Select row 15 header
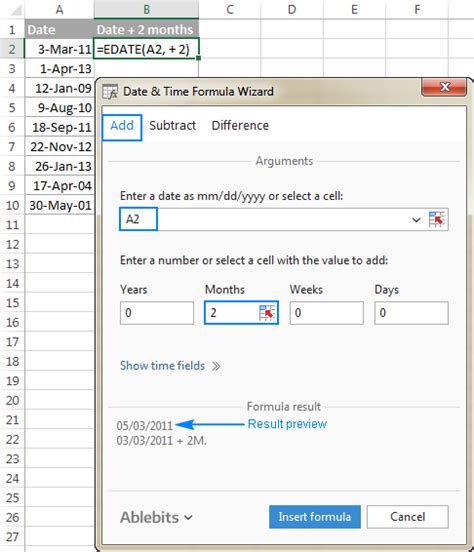The image size is (474, 552). point(12,303)
